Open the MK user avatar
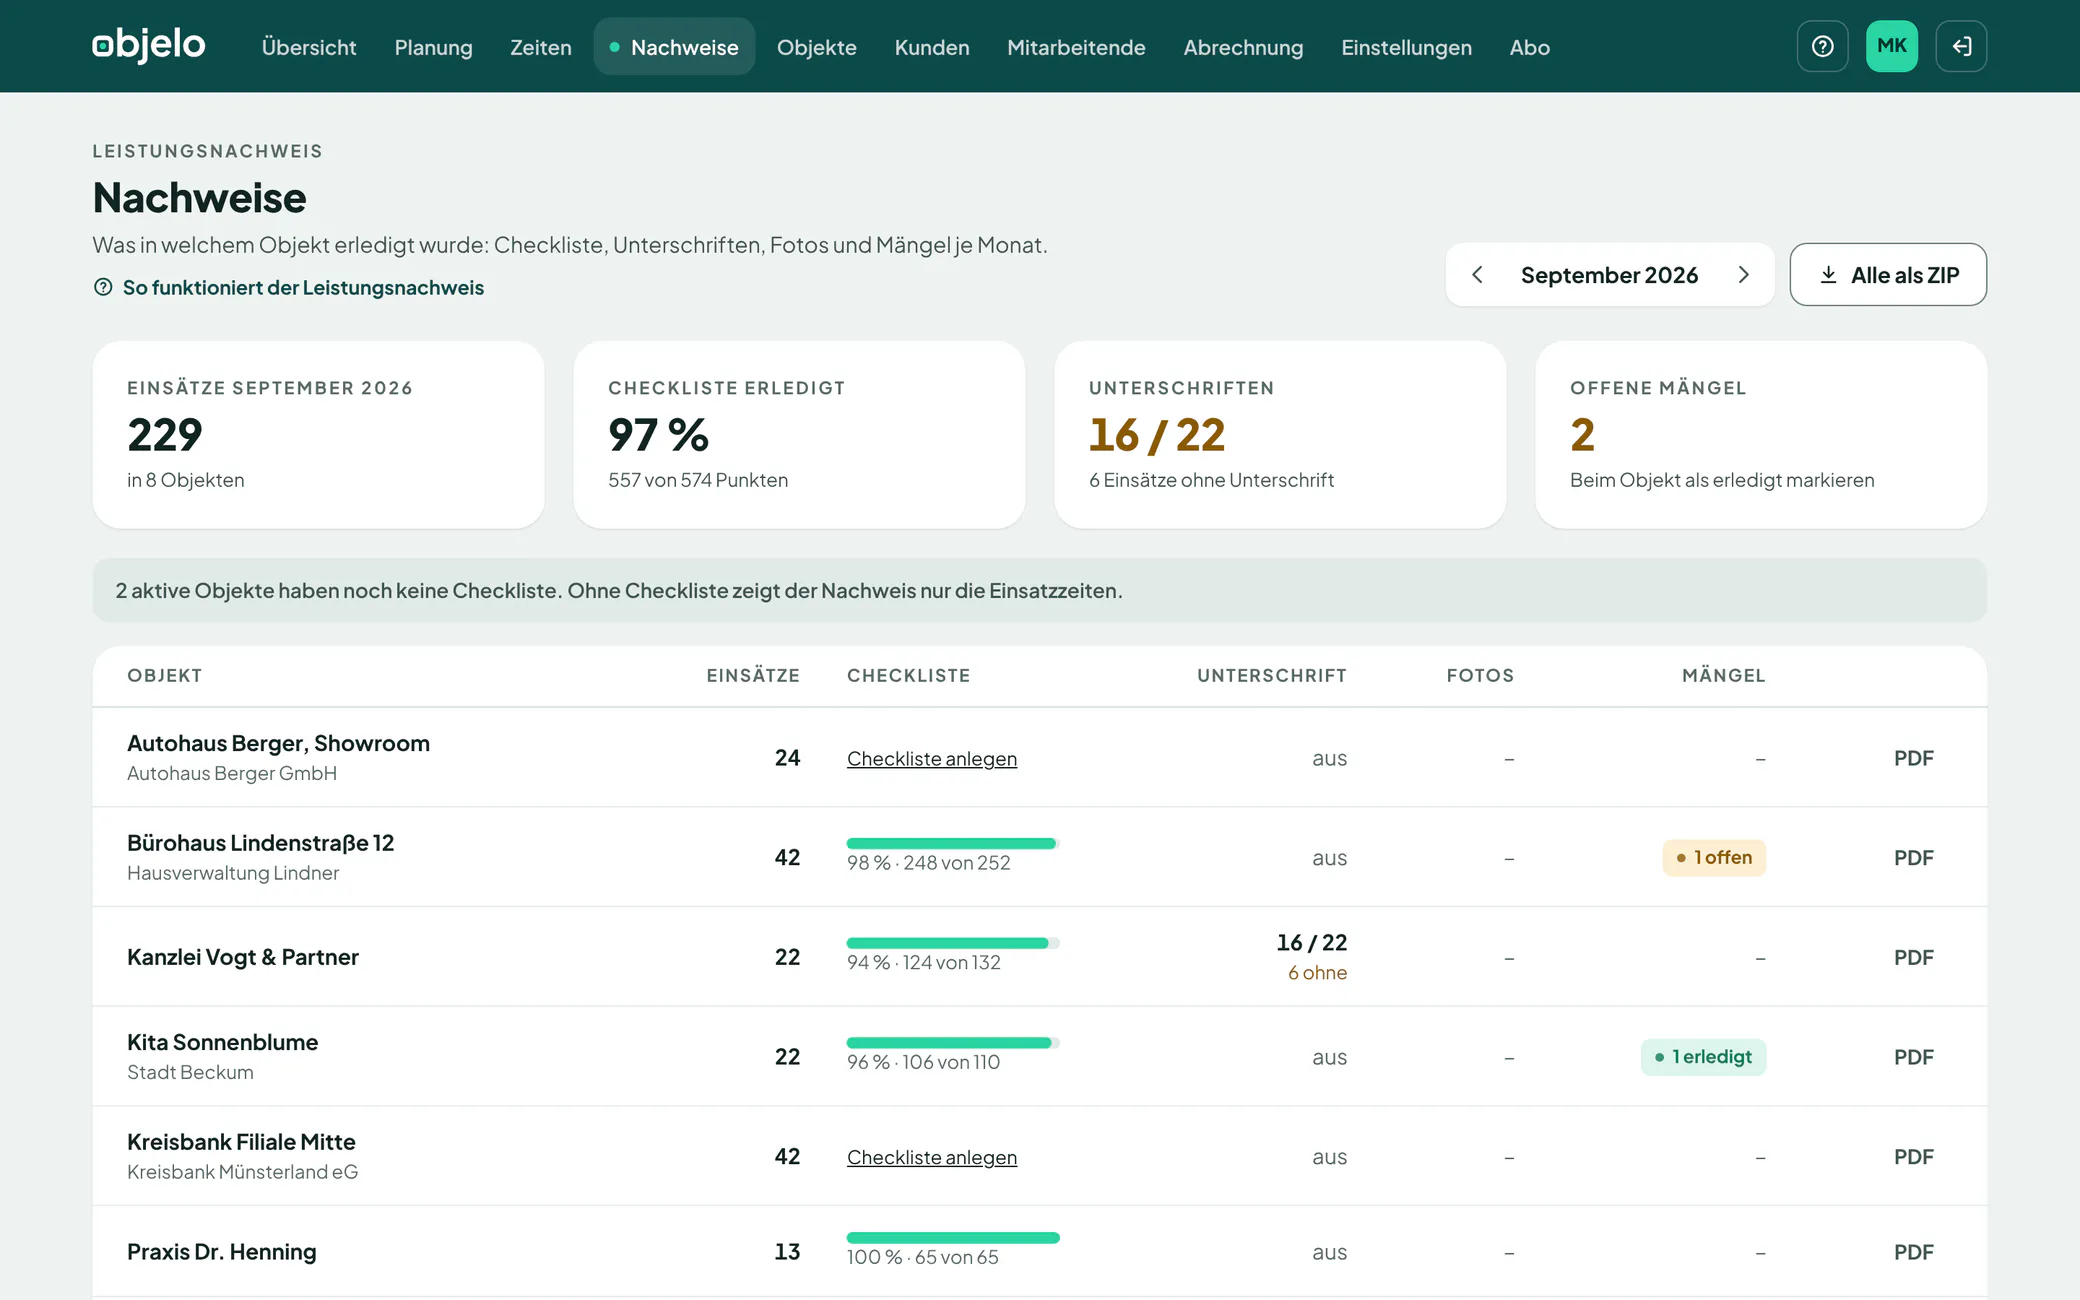The width and height of the screenshot is (2080, 1300). click(x=1891, y=46)
